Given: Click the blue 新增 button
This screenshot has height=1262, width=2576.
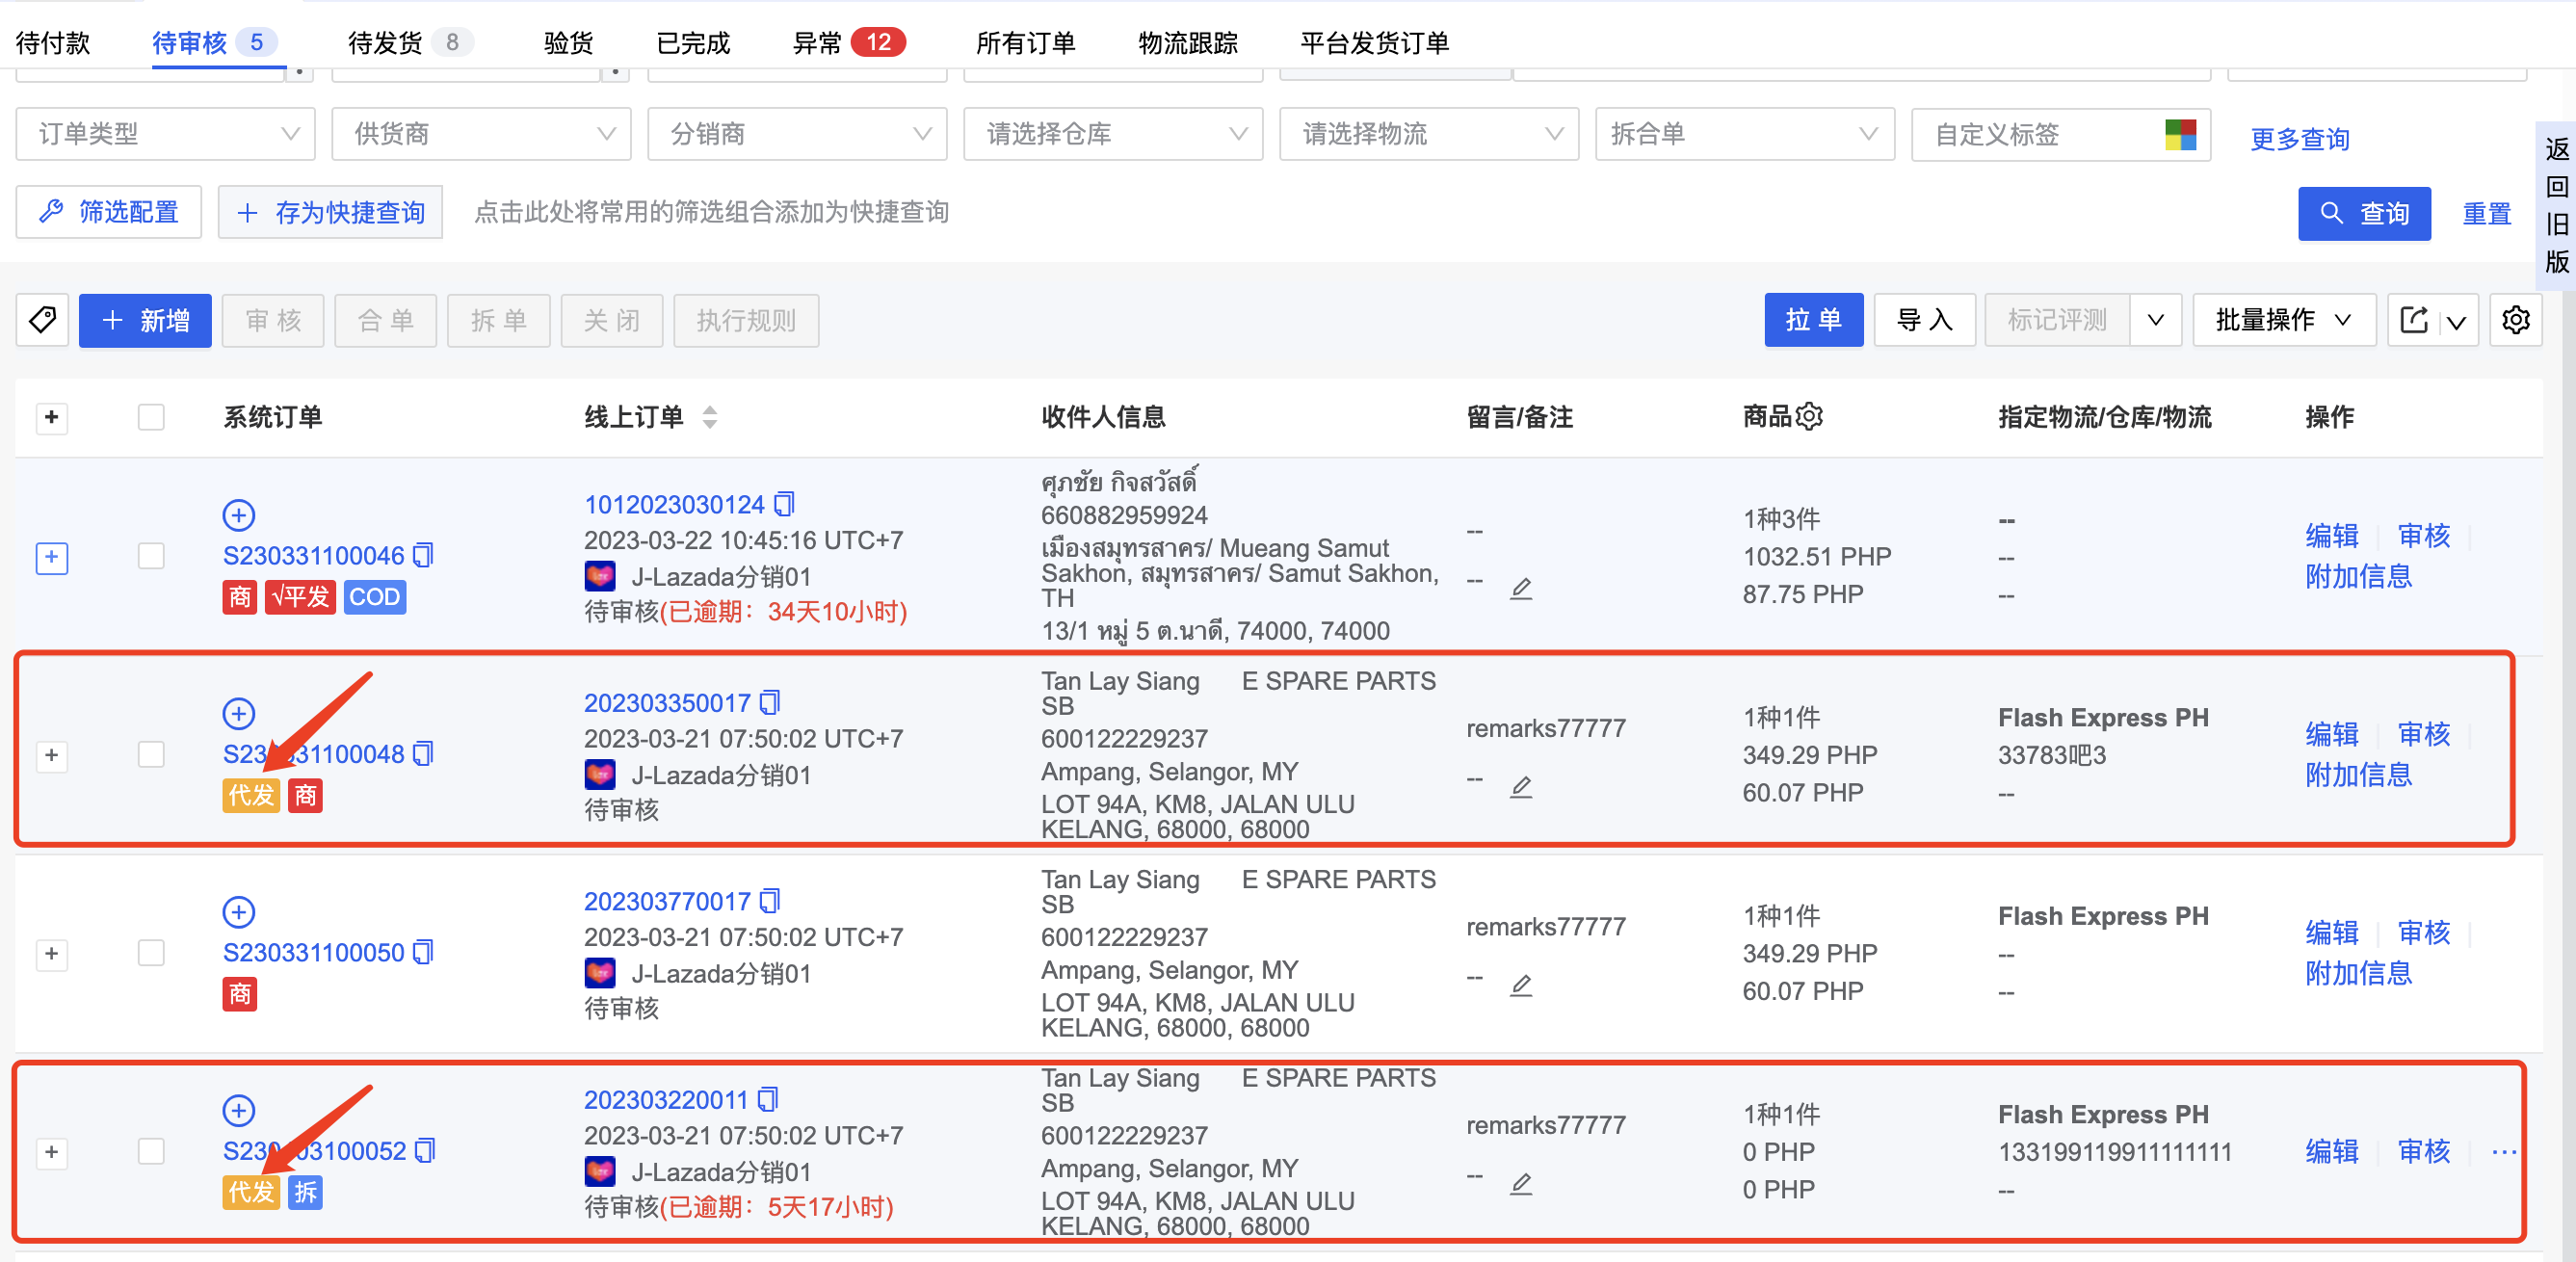Looking at the screenshot, I should coord(145,320).
